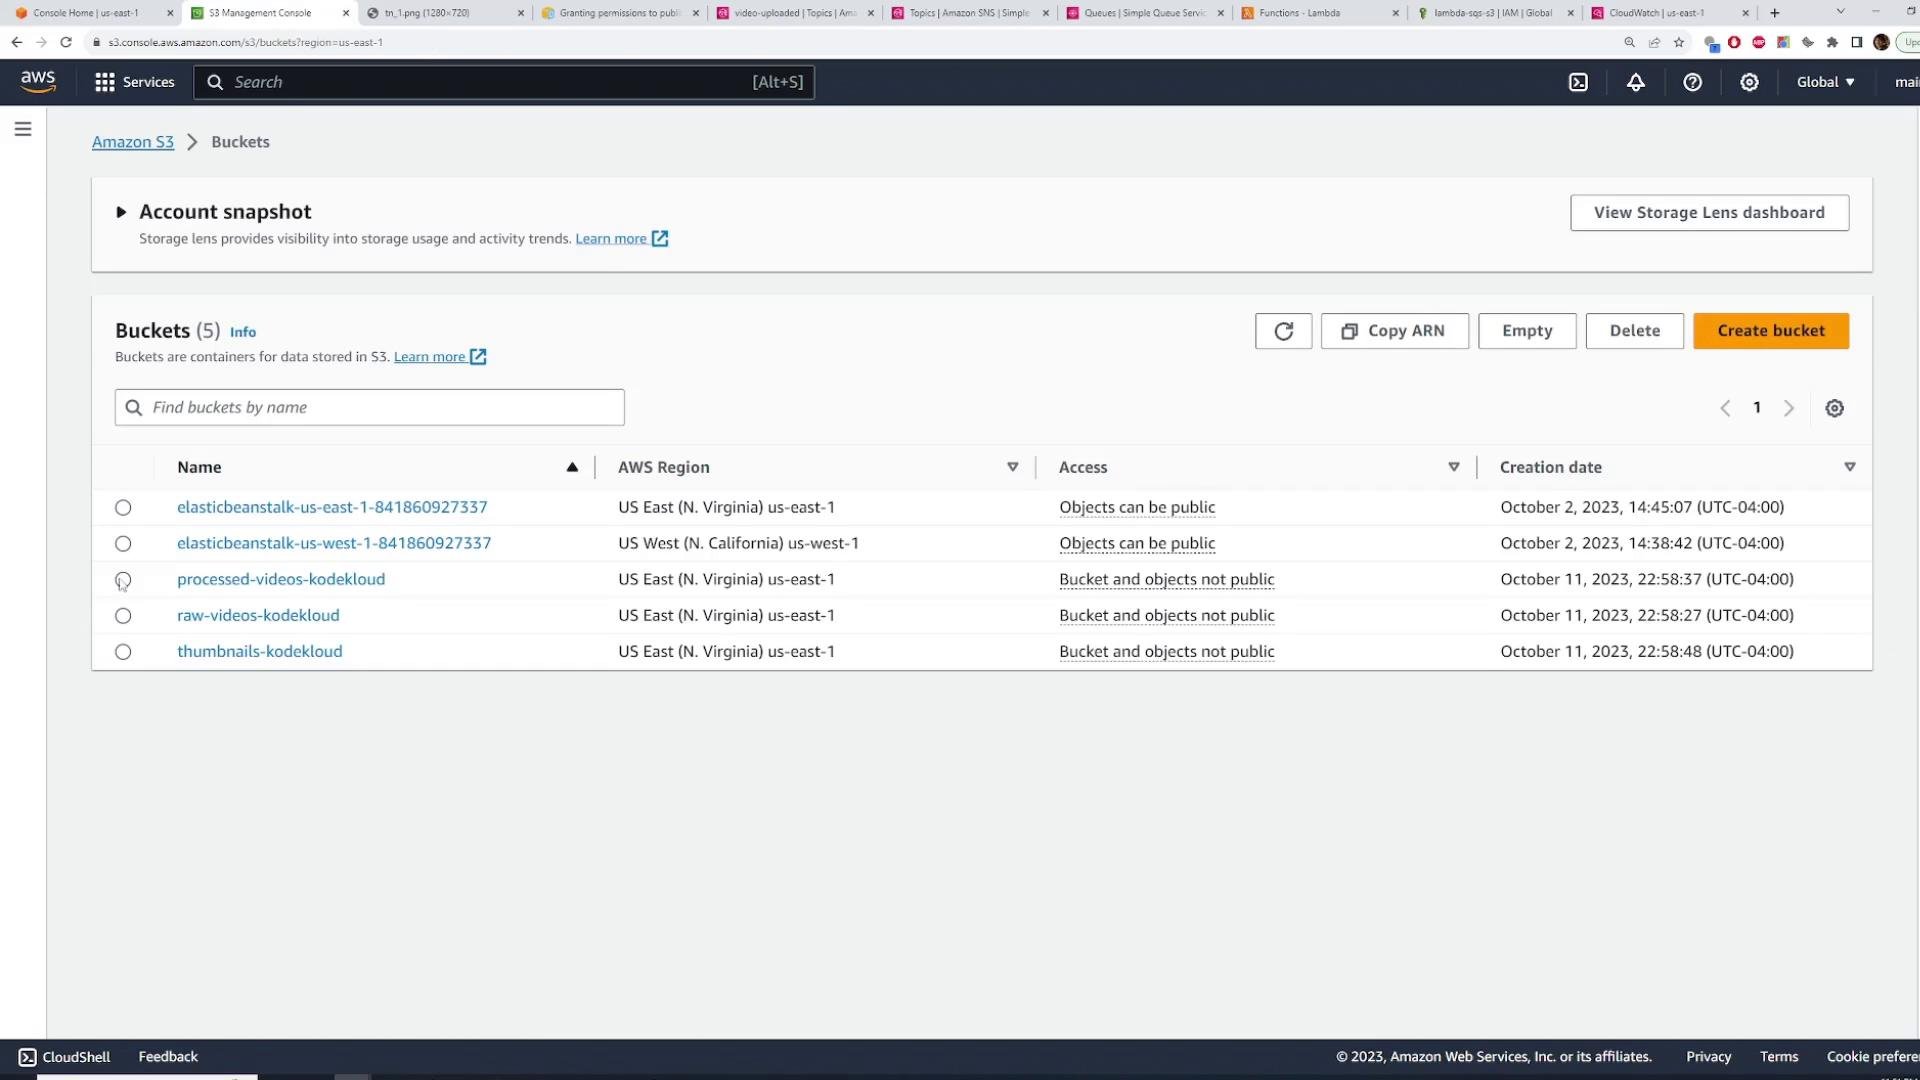Viewport: 1920px width, 1080px height.
Task: Open the Amazon S3 breadcrumb link
Action: [133, 142]
